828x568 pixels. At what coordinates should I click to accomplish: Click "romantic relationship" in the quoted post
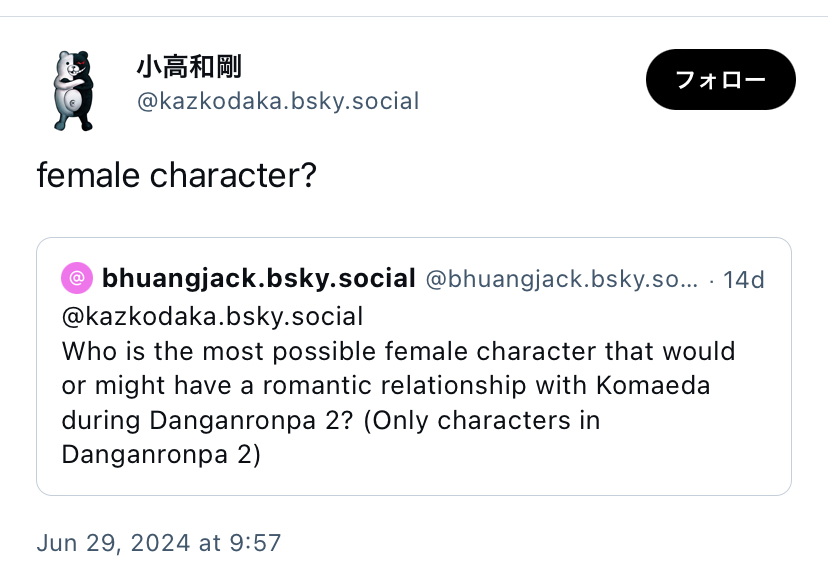(x=394, y=385)
